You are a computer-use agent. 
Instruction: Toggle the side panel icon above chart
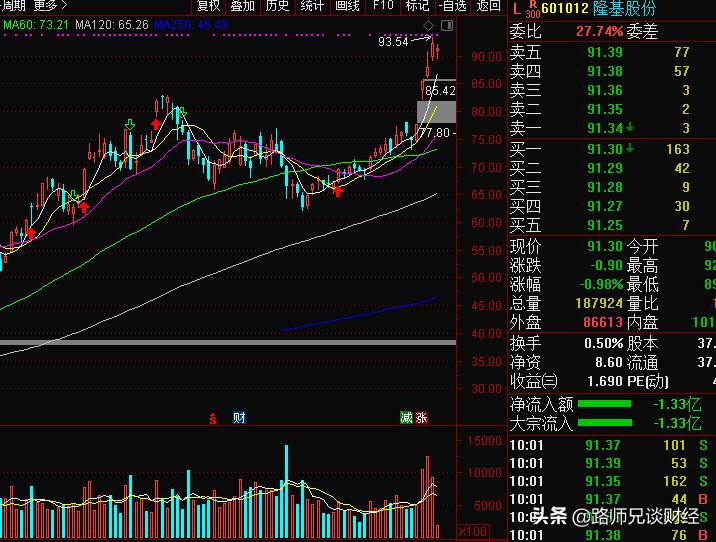pyautogui.click(x=447, y=26)
